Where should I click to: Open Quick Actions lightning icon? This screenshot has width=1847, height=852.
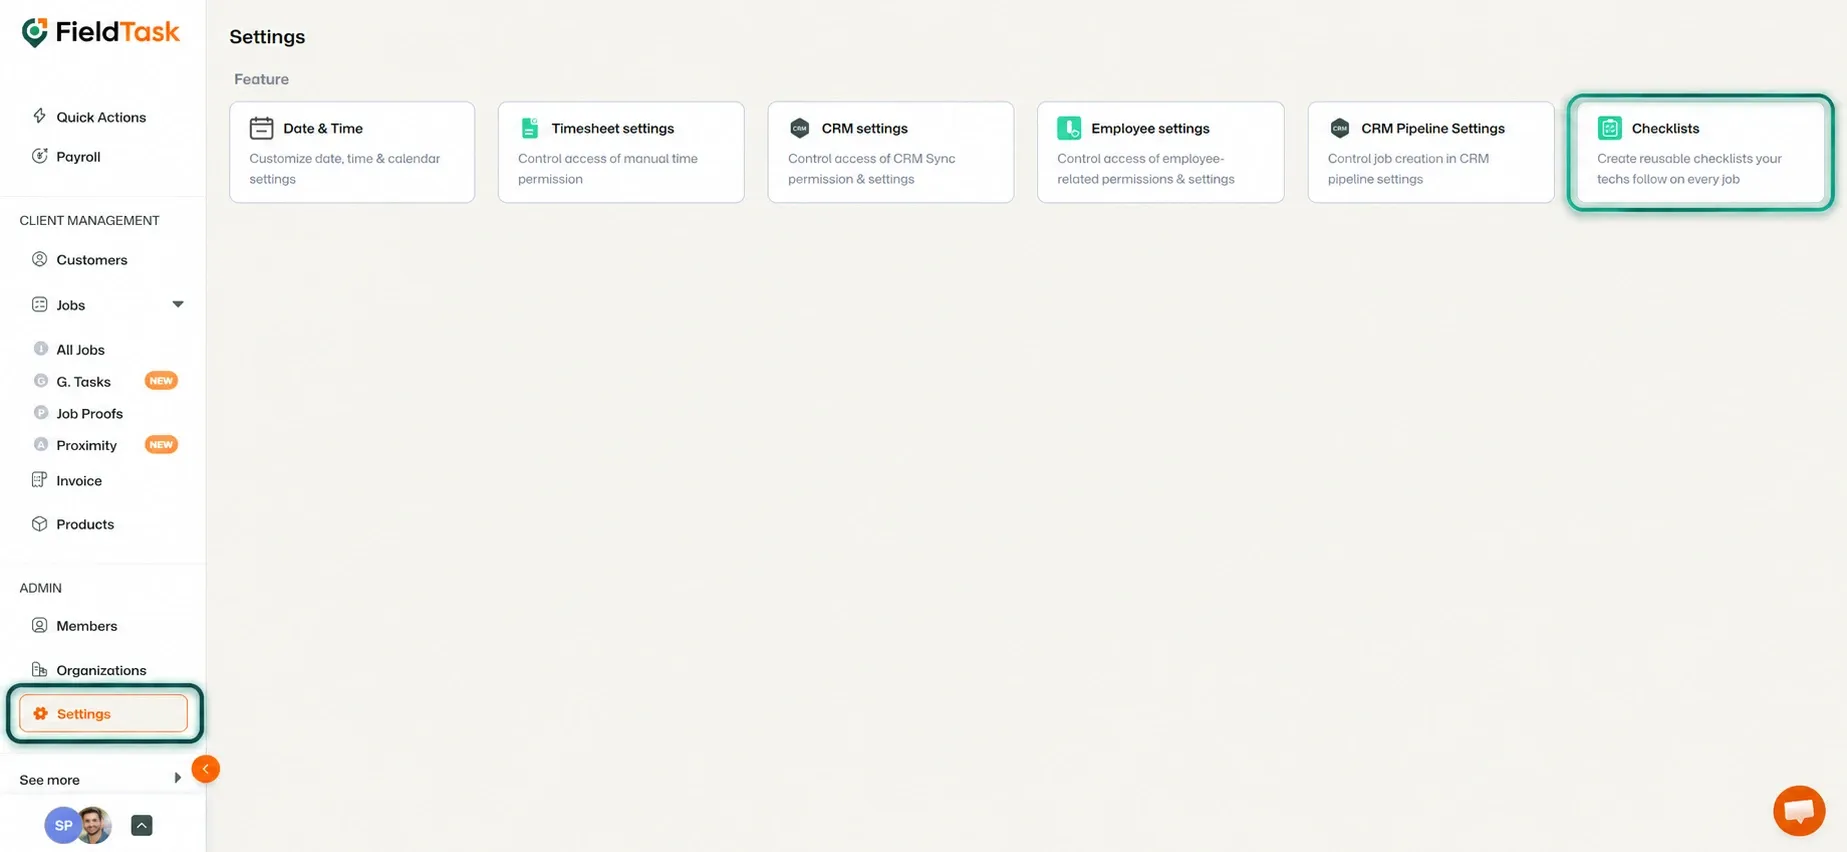coord(39,116)
